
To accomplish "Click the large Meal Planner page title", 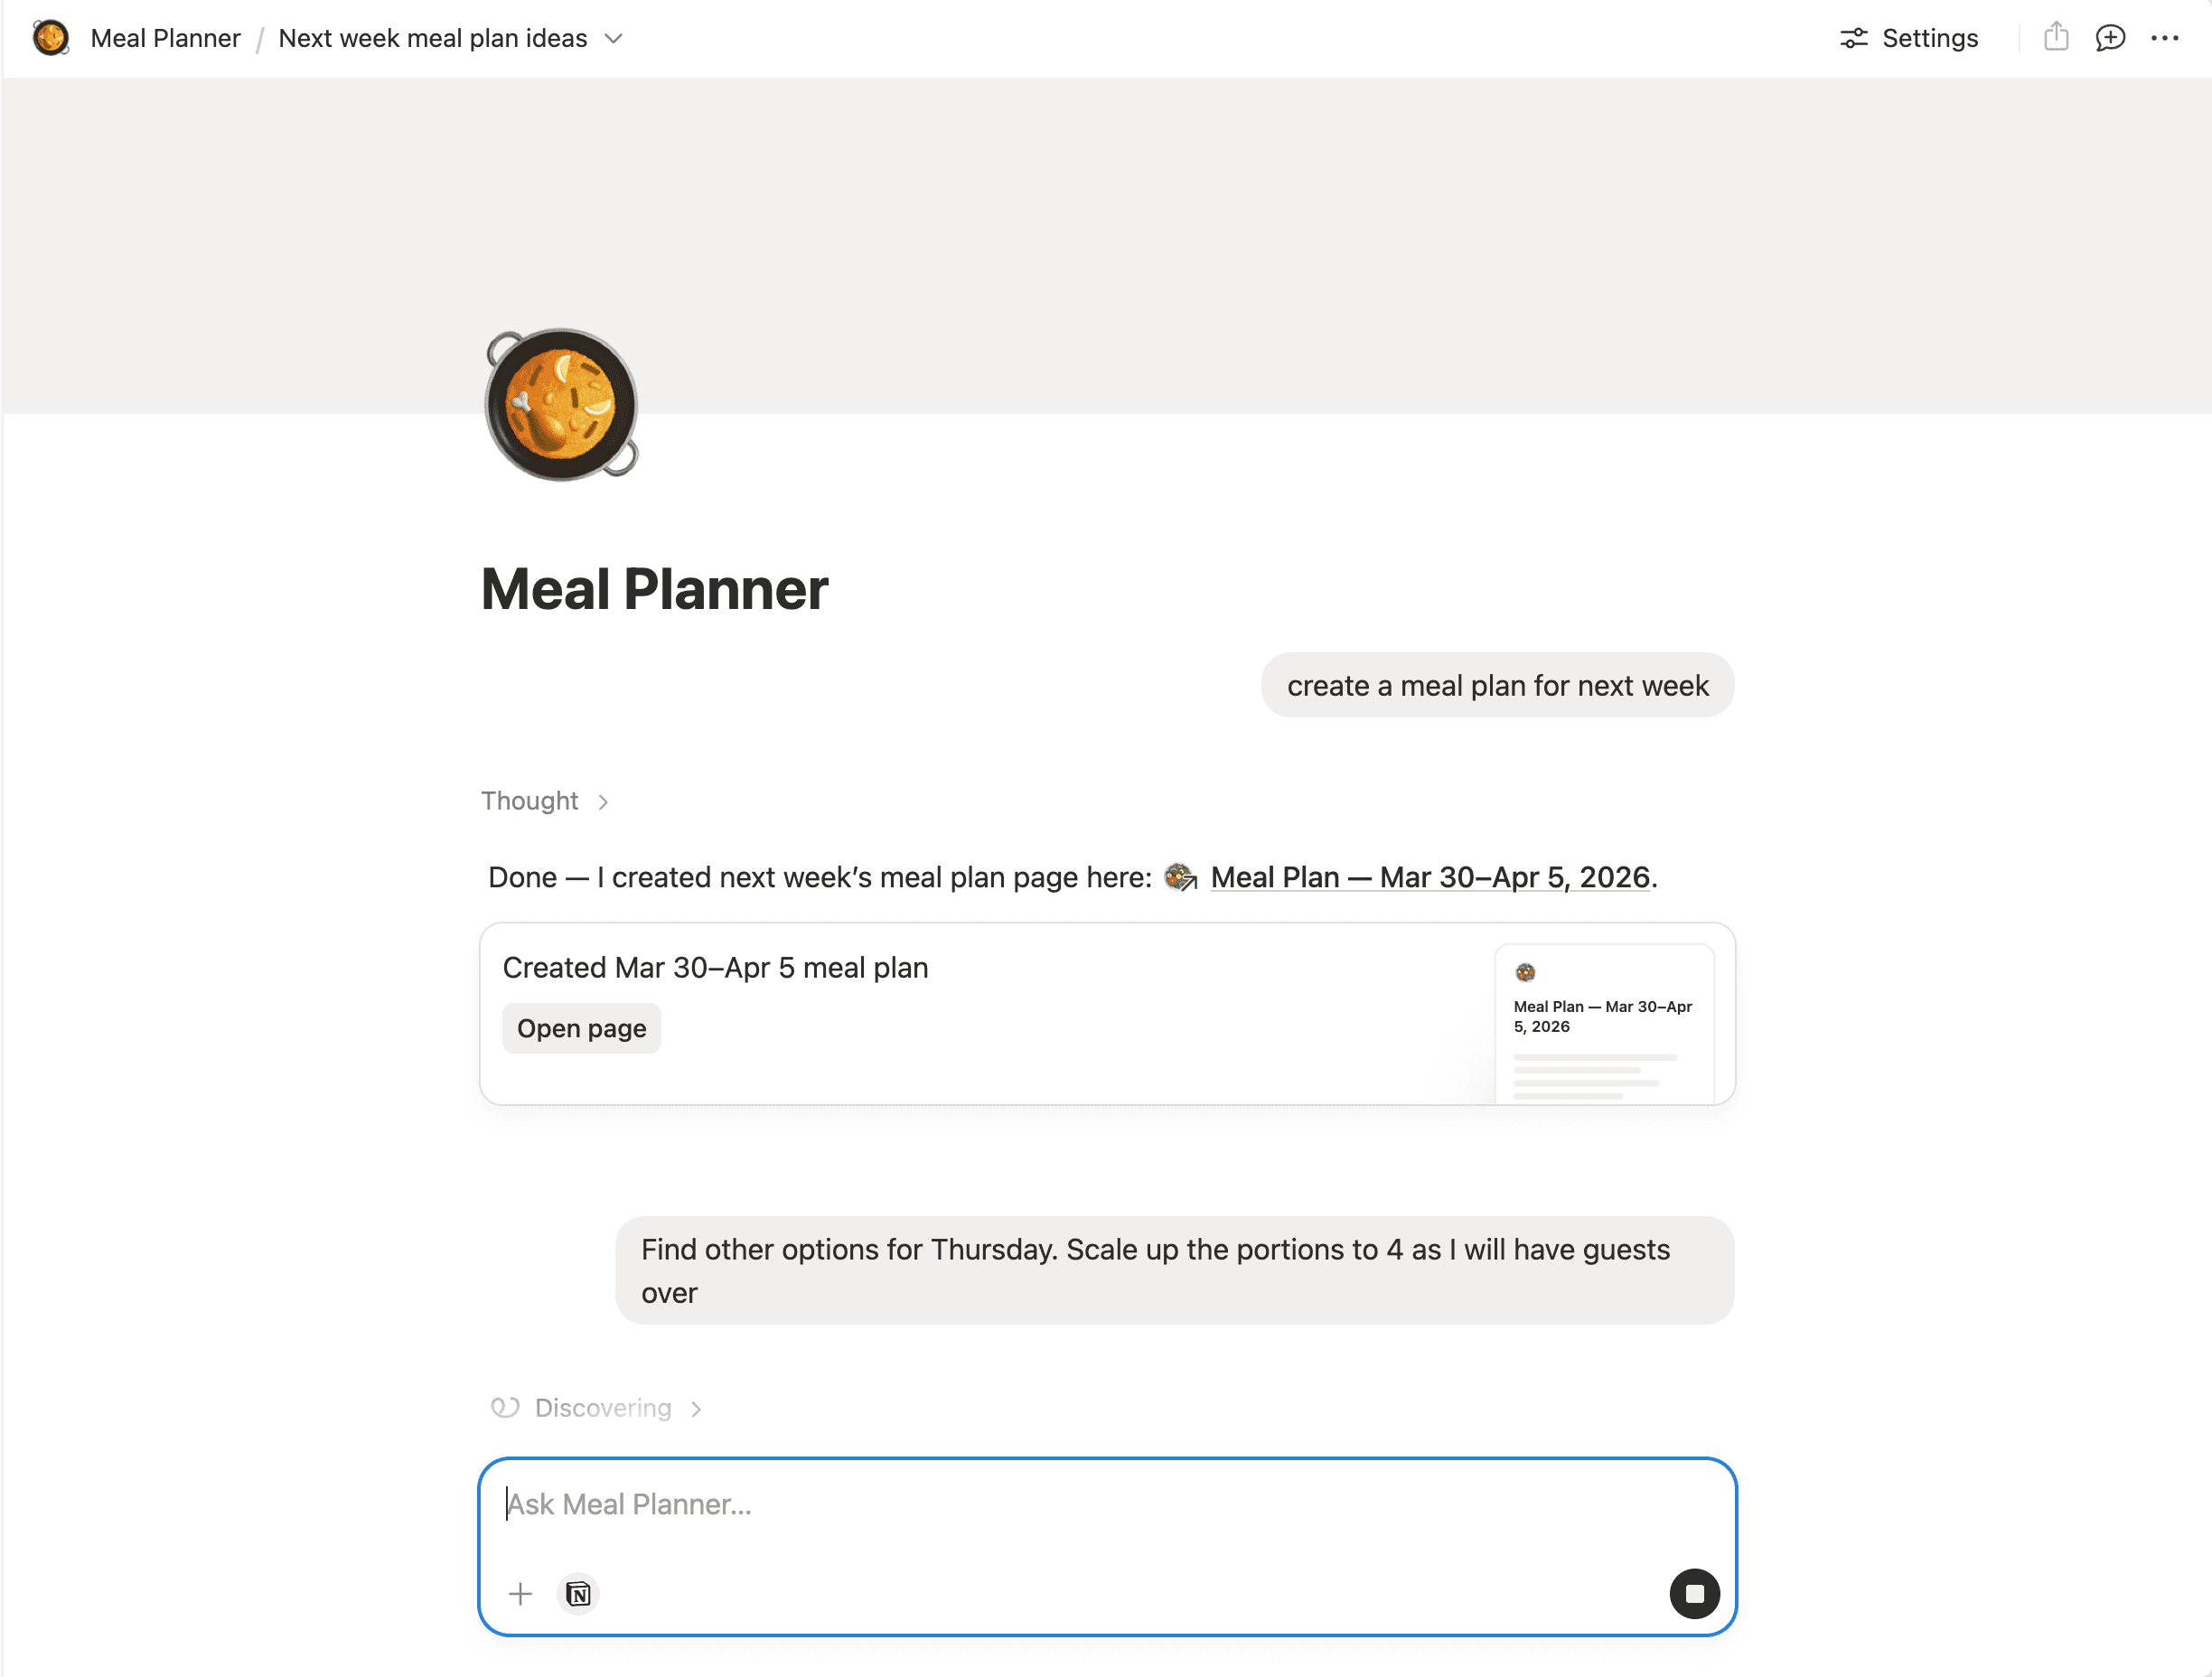I will point(654,589).
